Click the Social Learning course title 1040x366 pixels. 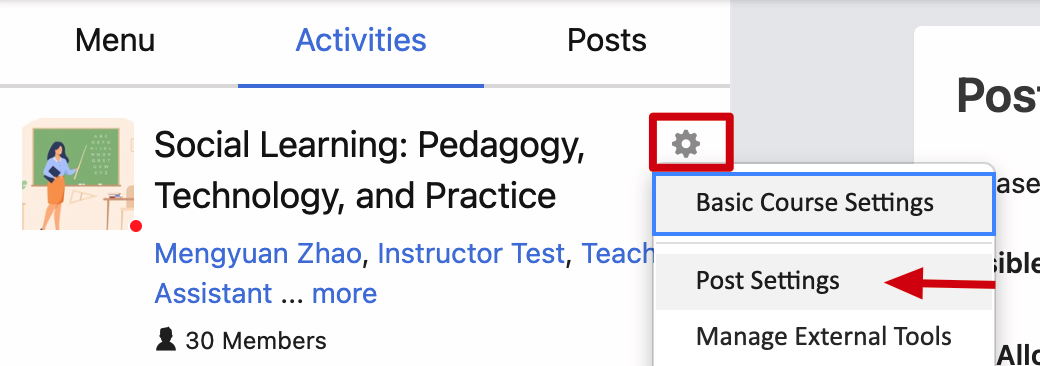(x=369, y=170)
